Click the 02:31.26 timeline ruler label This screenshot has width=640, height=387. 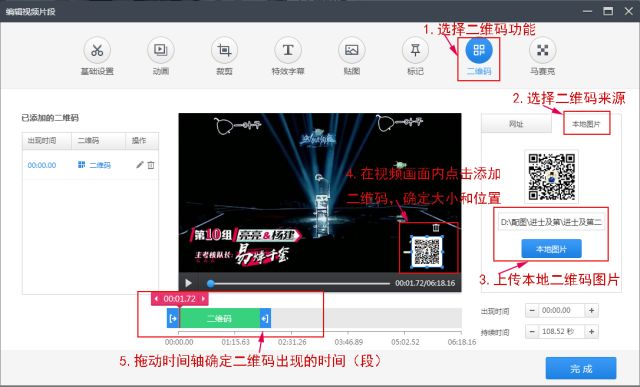292,342
